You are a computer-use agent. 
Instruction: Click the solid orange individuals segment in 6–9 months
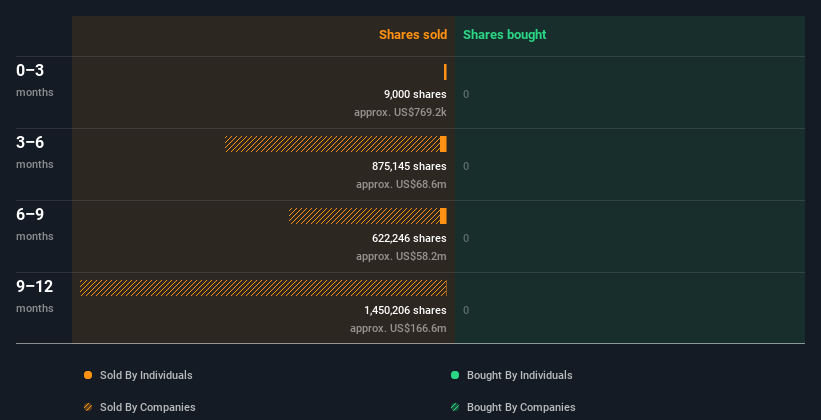click(x=443, y=216)
